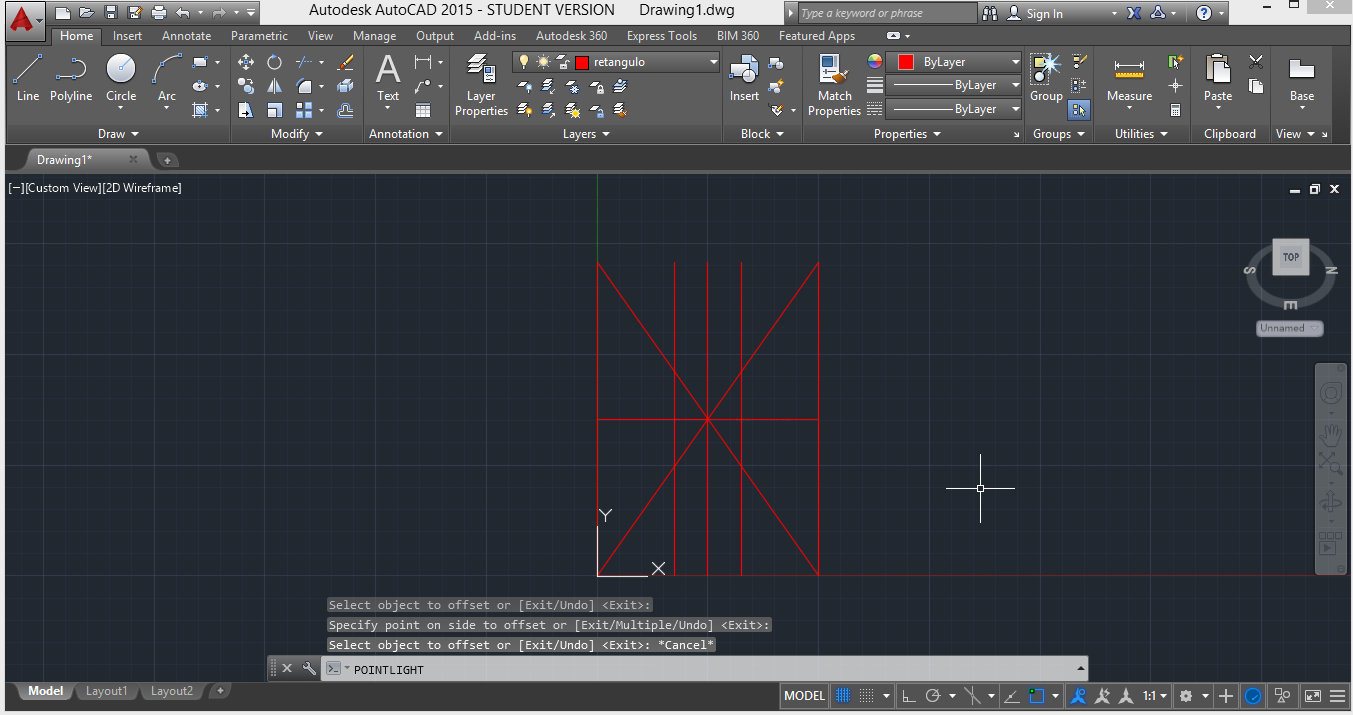Toggle hardware acceleration blue circle icon

coord(1253,696)
